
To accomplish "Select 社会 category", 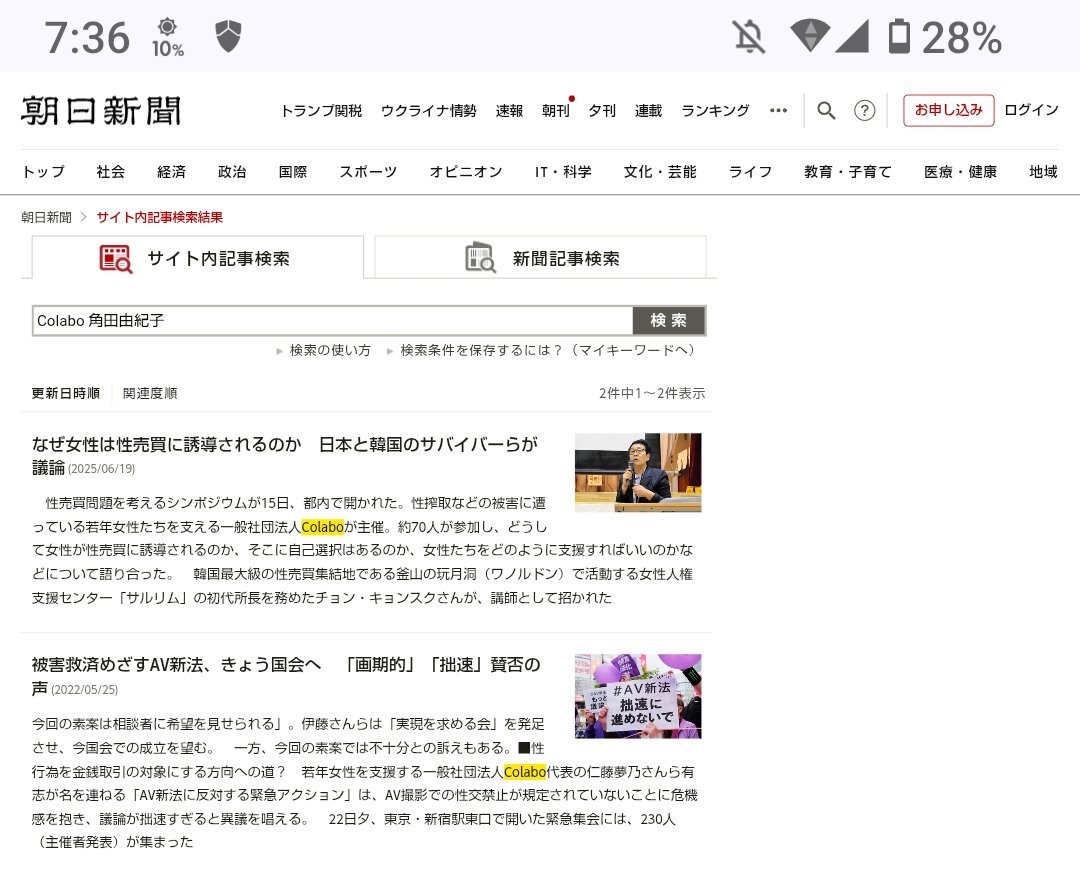I will 110,171.
